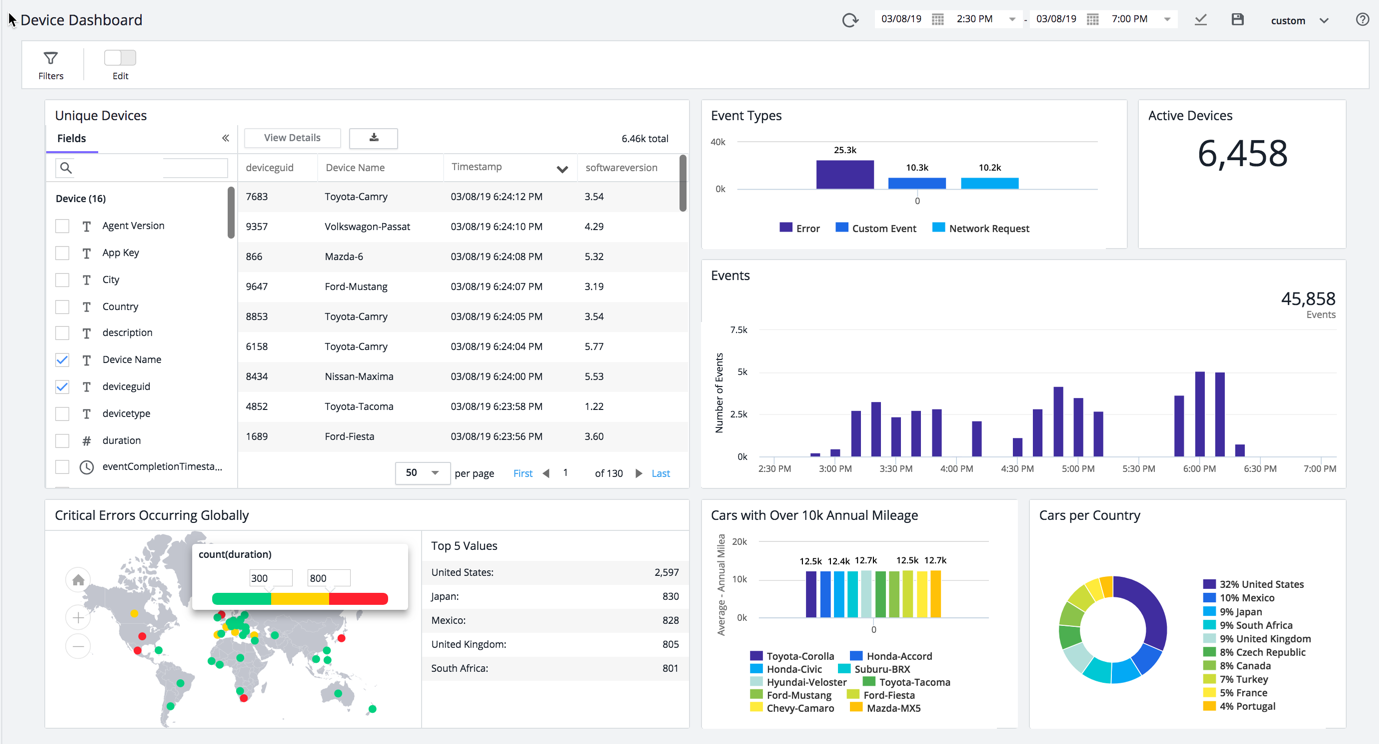Toggle the Network Request legend item

(981, 228)
